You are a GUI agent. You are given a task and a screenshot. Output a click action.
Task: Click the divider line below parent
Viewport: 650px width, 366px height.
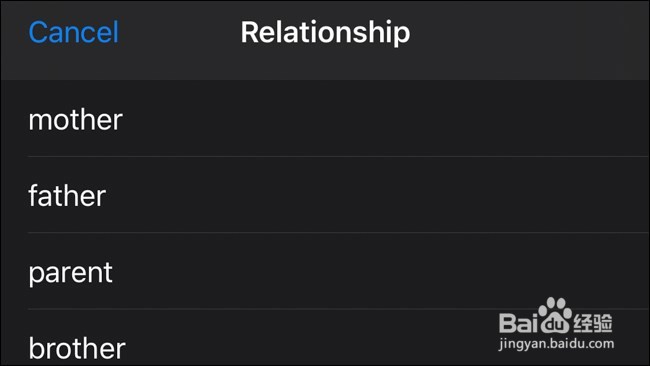click(x=338, y=309)
